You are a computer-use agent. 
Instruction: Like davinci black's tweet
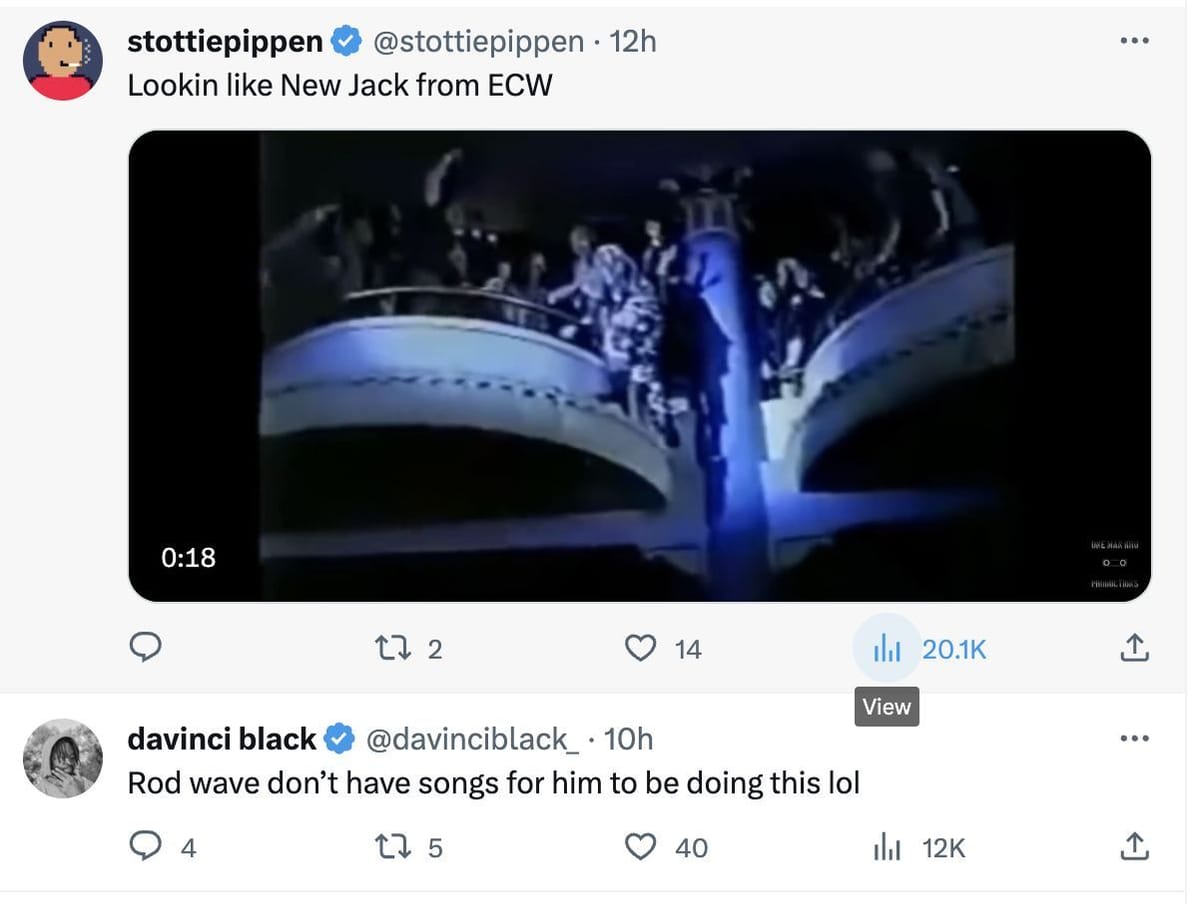[640, 848]
